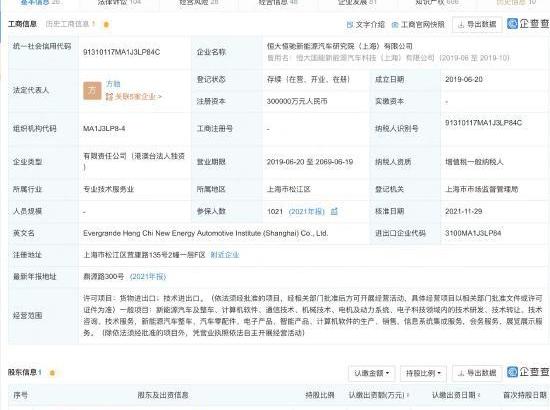Click the 文字介绍 document icon
Screen dimensions: 550x410
(349, 25)
